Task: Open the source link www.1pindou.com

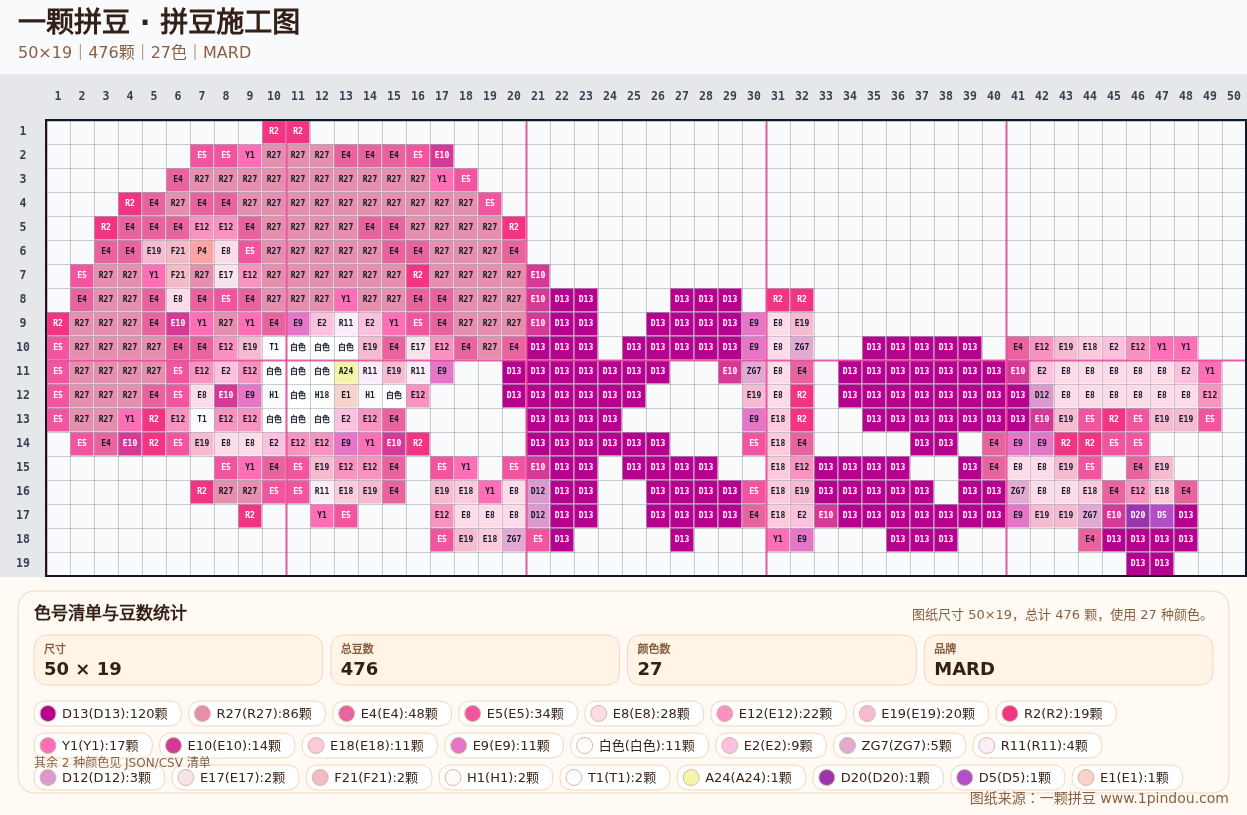Action: 1164,798
